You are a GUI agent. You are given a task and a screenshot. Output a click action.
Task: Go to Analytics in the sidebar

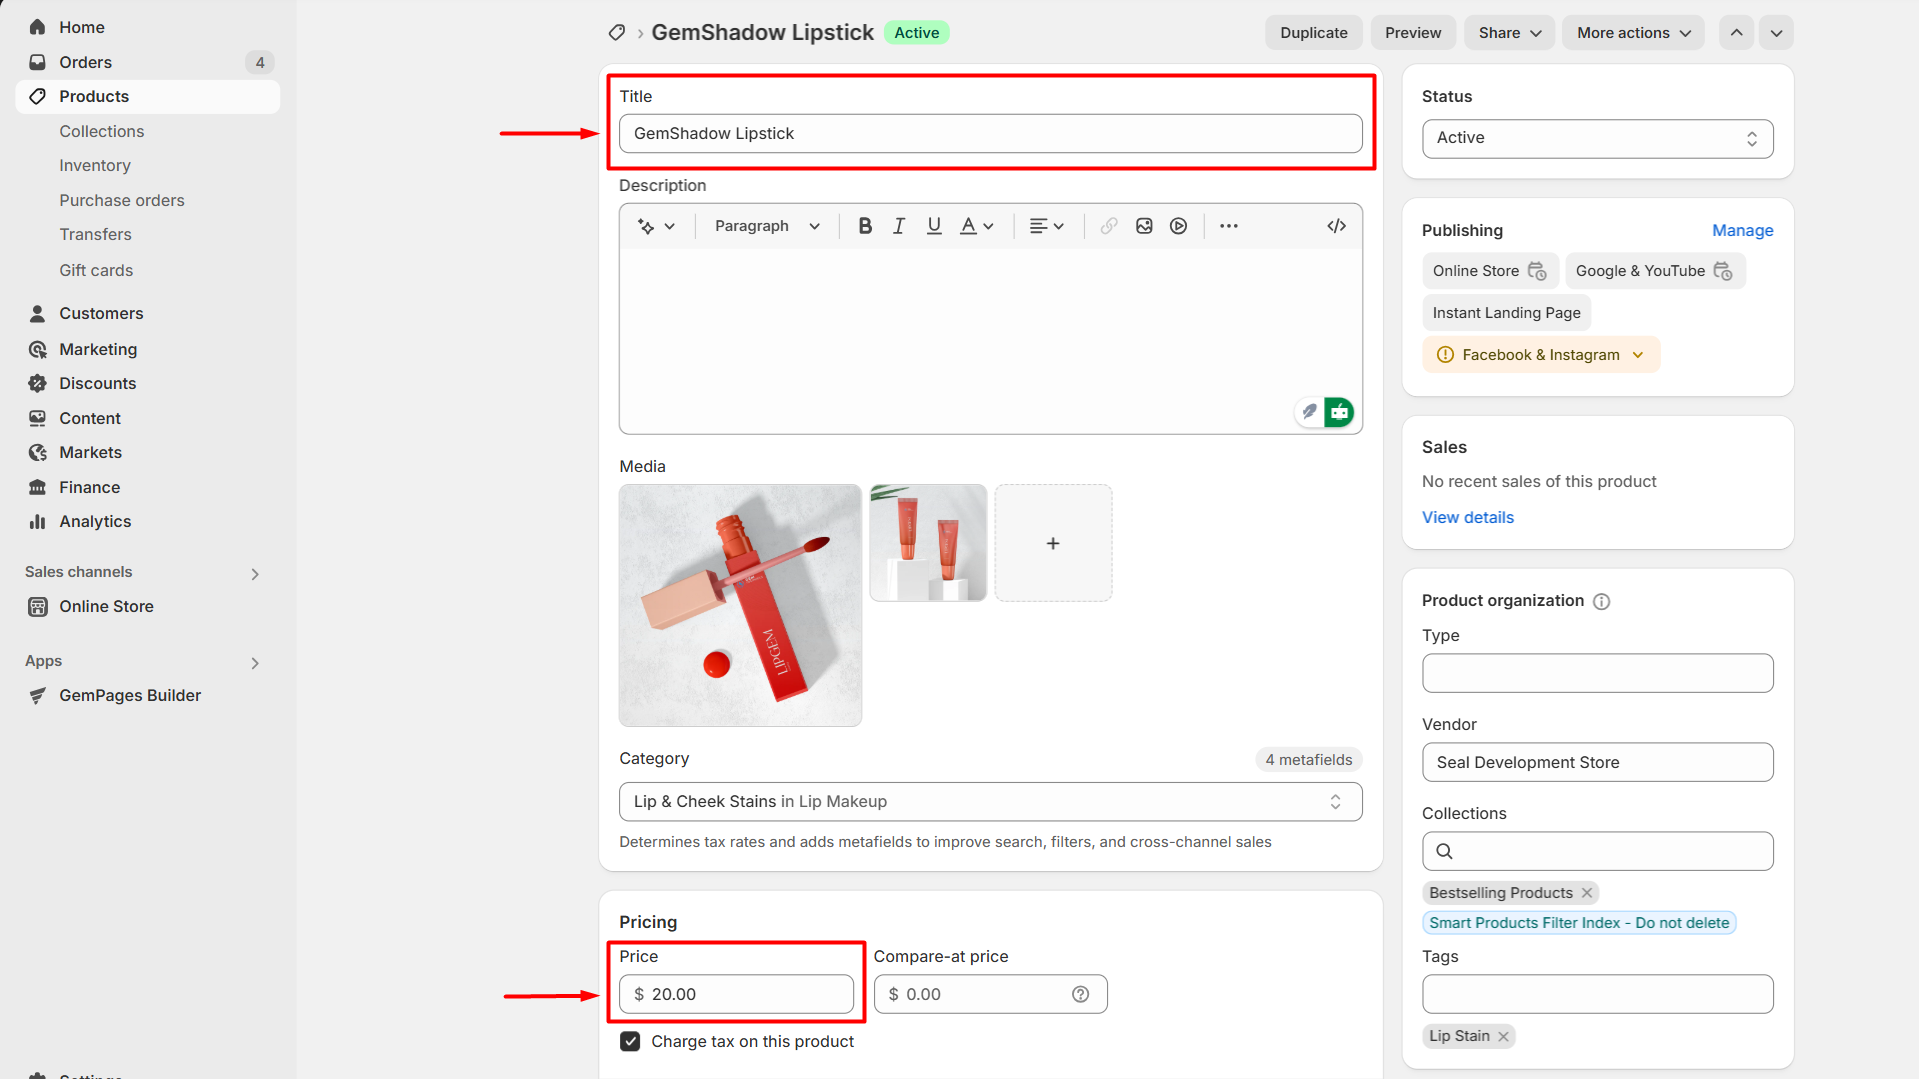coord(95,521)
